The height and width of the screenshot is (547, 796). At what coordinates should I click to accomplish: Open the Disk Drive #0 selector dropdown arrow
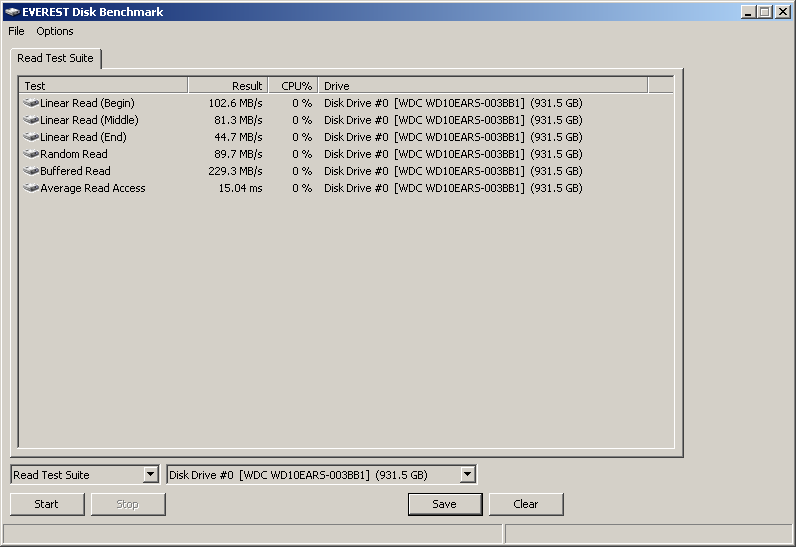click(x=468, y=475)
